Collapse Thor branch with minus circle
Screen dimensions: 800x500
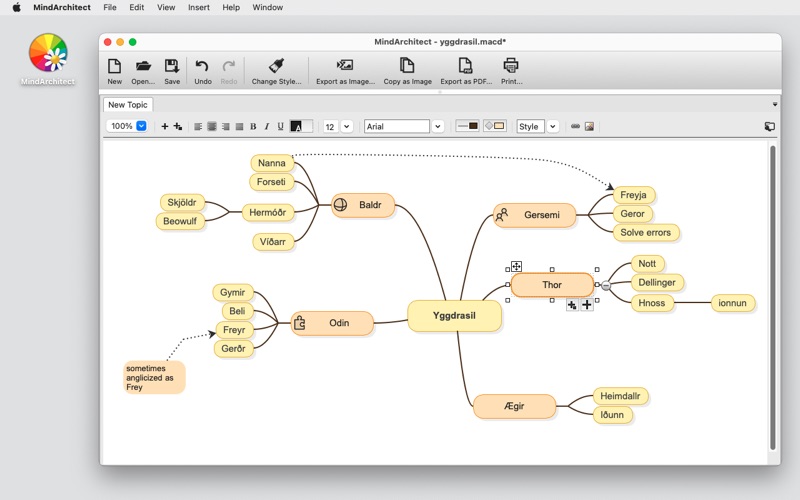[x=606, y=285]
